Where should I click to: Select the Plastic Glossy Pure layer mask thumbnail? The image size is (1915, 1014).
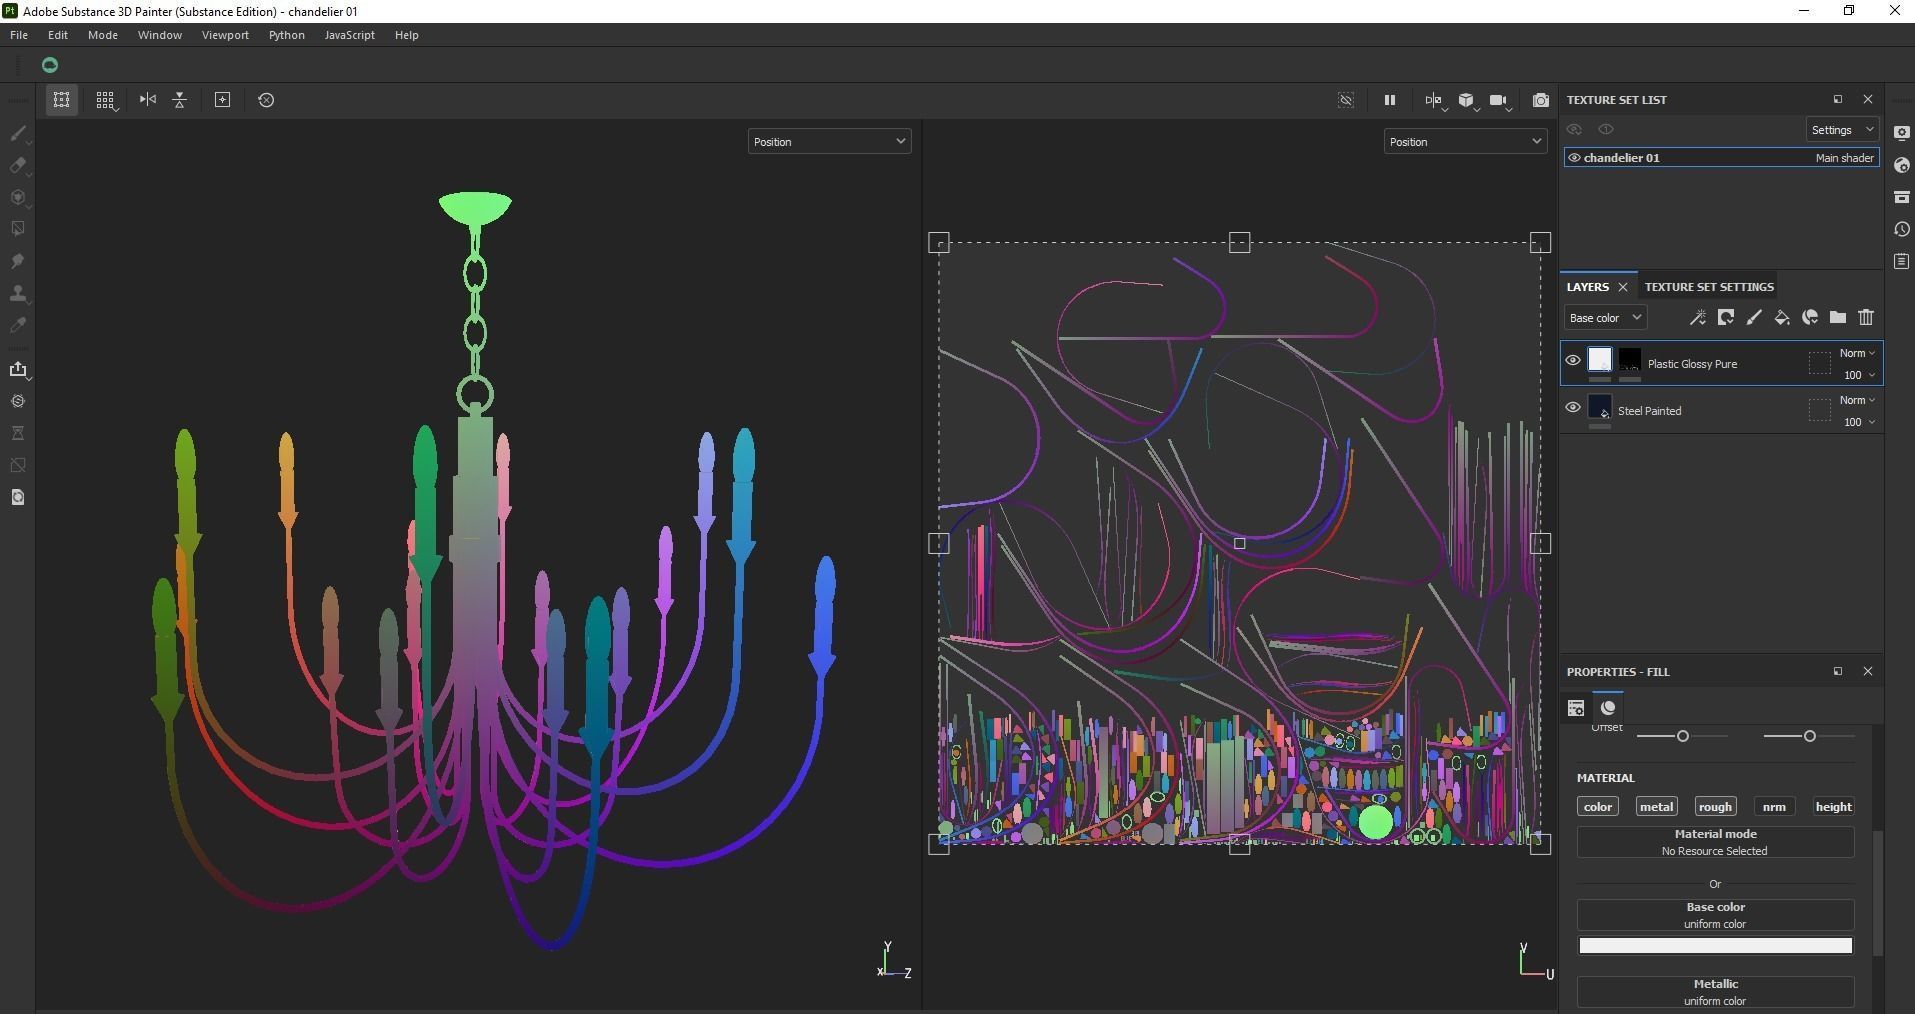click(1630, 360)
